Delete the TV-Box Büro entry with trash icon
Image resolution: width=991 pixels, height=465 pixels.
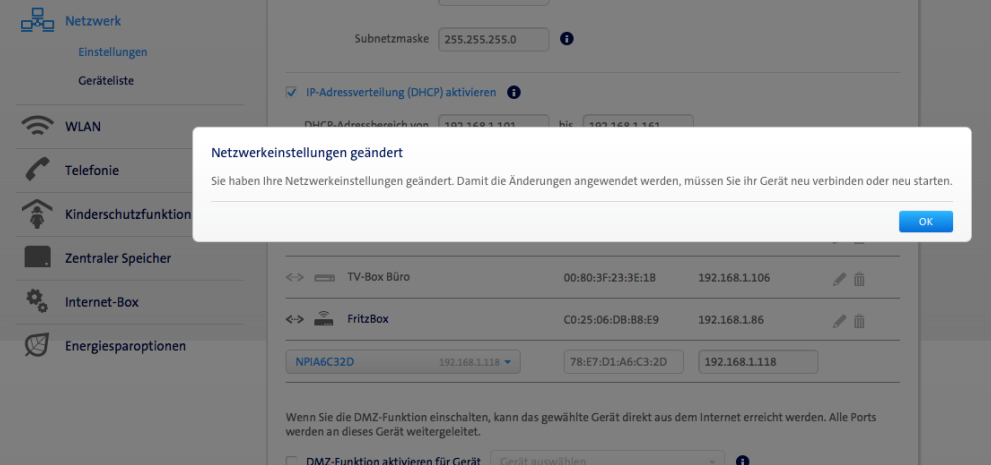point(859,278)
